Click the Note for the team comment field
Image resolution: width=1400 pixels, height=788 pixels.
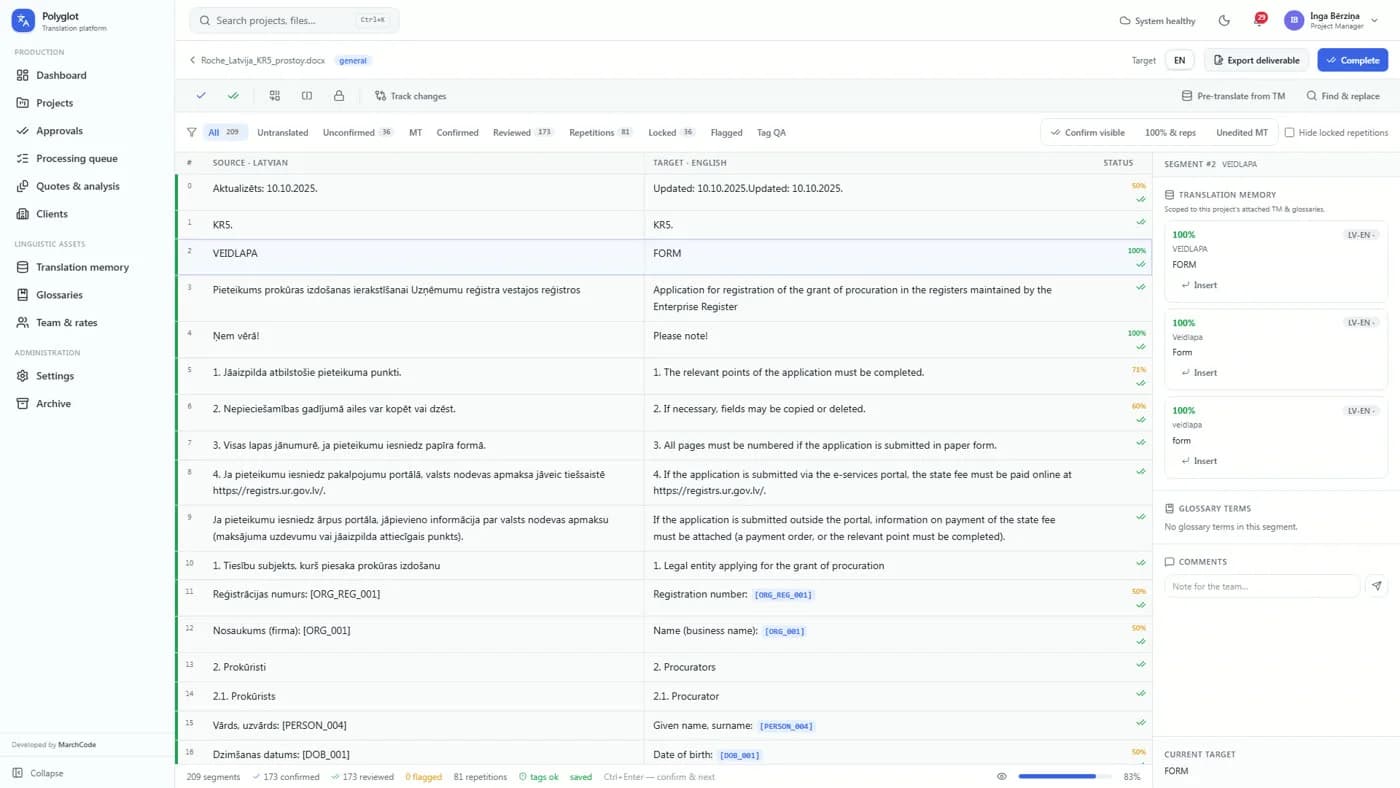click(x=1262, y=586)
